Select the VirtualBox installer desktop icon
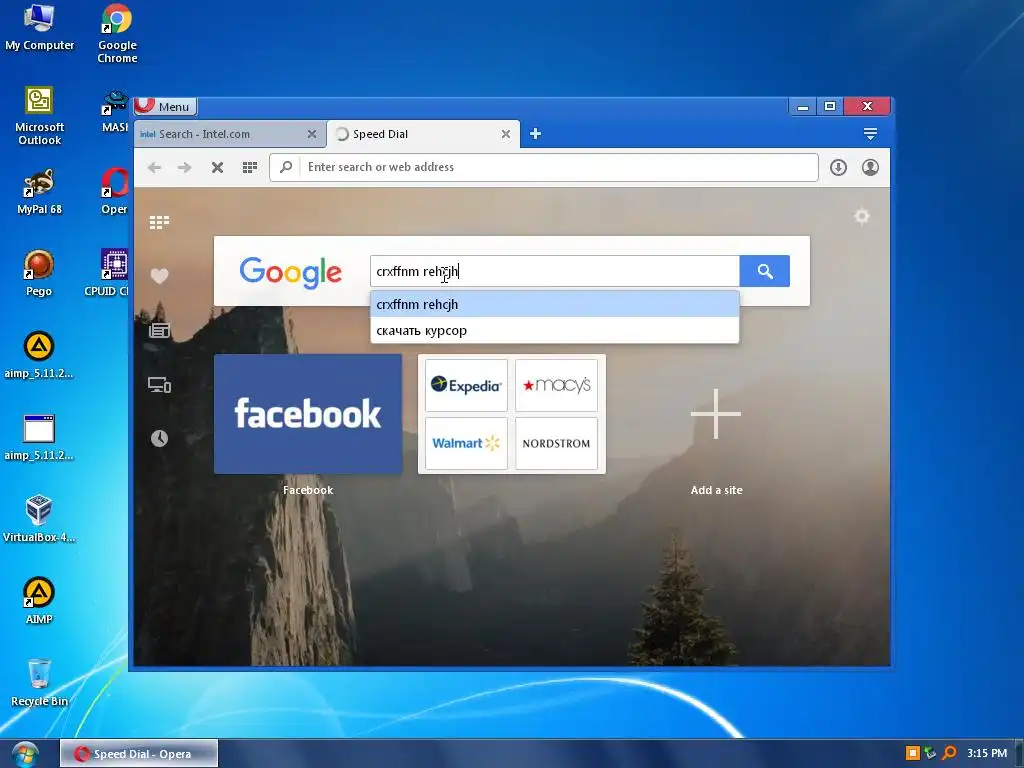This screenshot has height=768, width=1024. pos(39,519)
